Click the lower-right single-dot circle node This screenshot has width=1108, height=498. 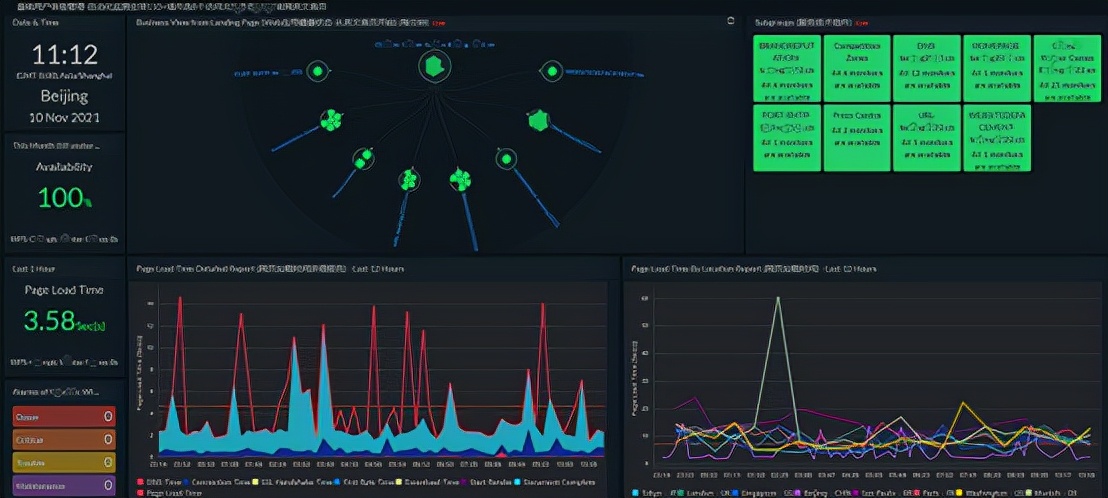506,159
